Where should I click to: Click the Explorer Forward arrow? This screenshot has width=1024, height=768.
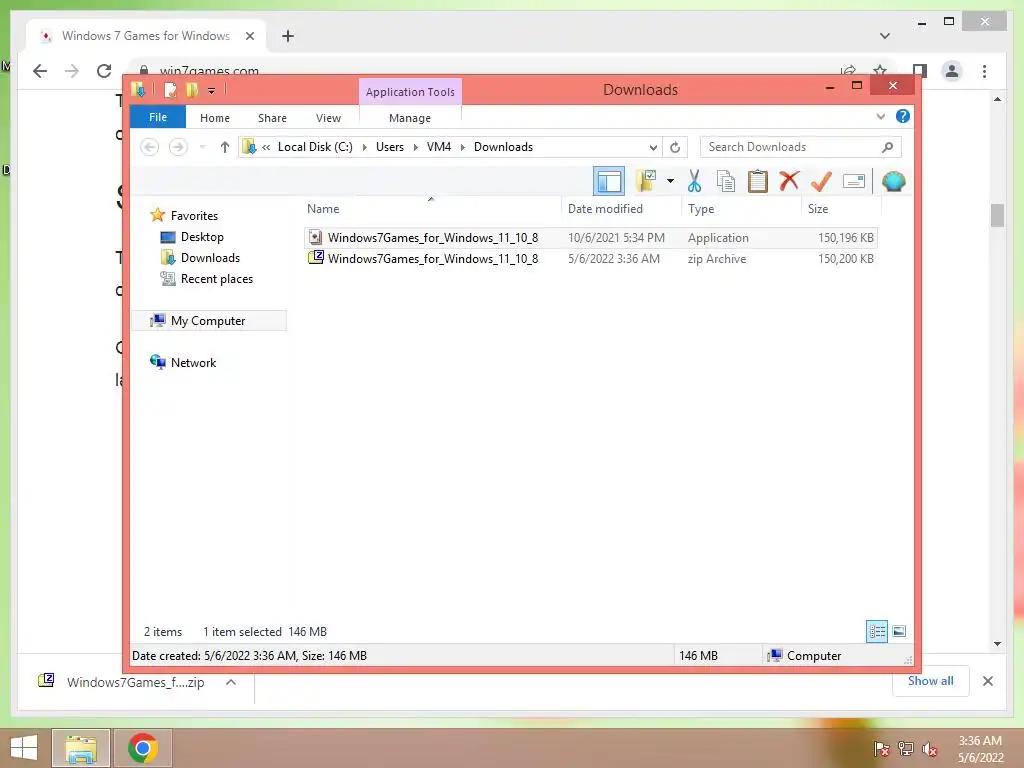pyautogui.click(x=178, y=147)
